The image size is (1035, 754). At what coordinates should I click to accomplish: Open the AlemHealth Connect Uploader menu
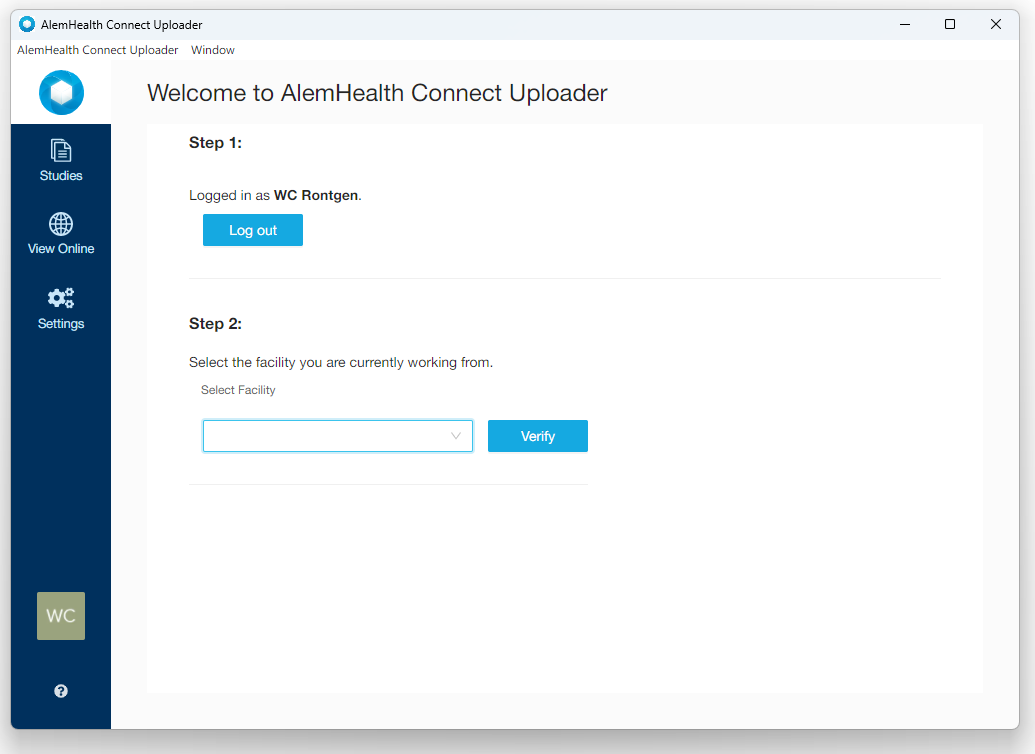[98, 50]
